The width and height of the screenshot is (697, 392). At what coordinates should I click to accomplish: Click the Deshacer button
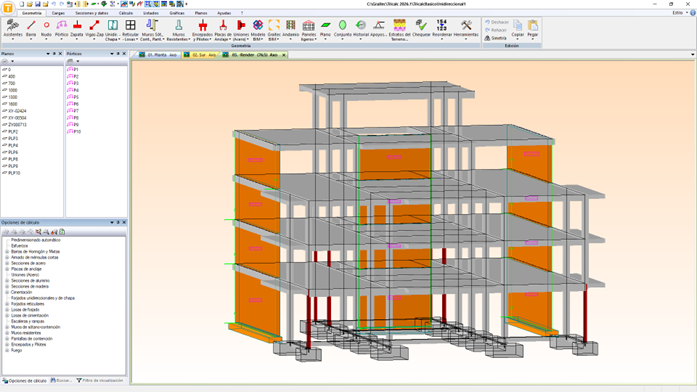tap(497, 22)
